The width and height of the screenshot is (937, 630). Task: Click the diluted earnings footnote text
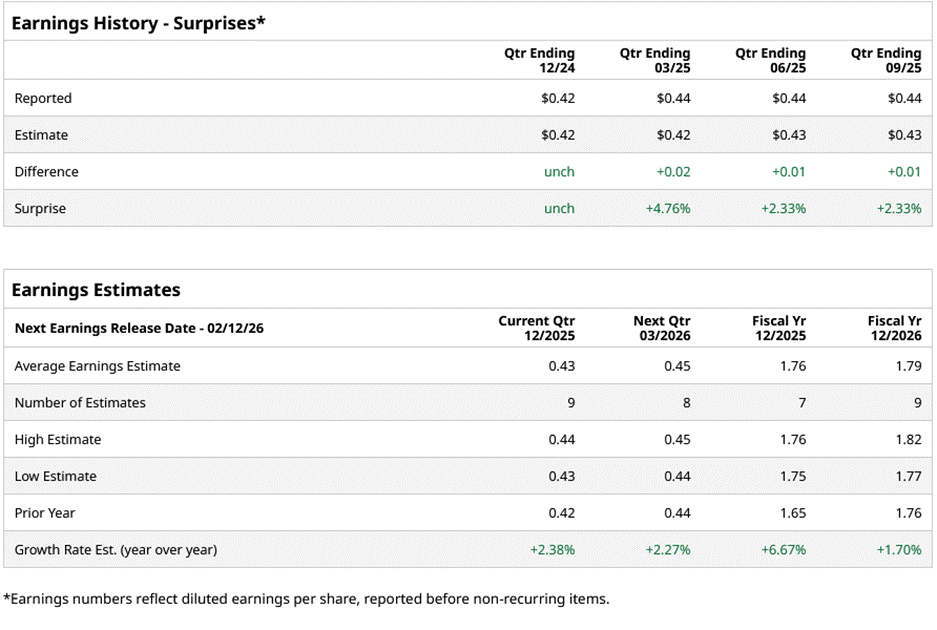point(306,599)
